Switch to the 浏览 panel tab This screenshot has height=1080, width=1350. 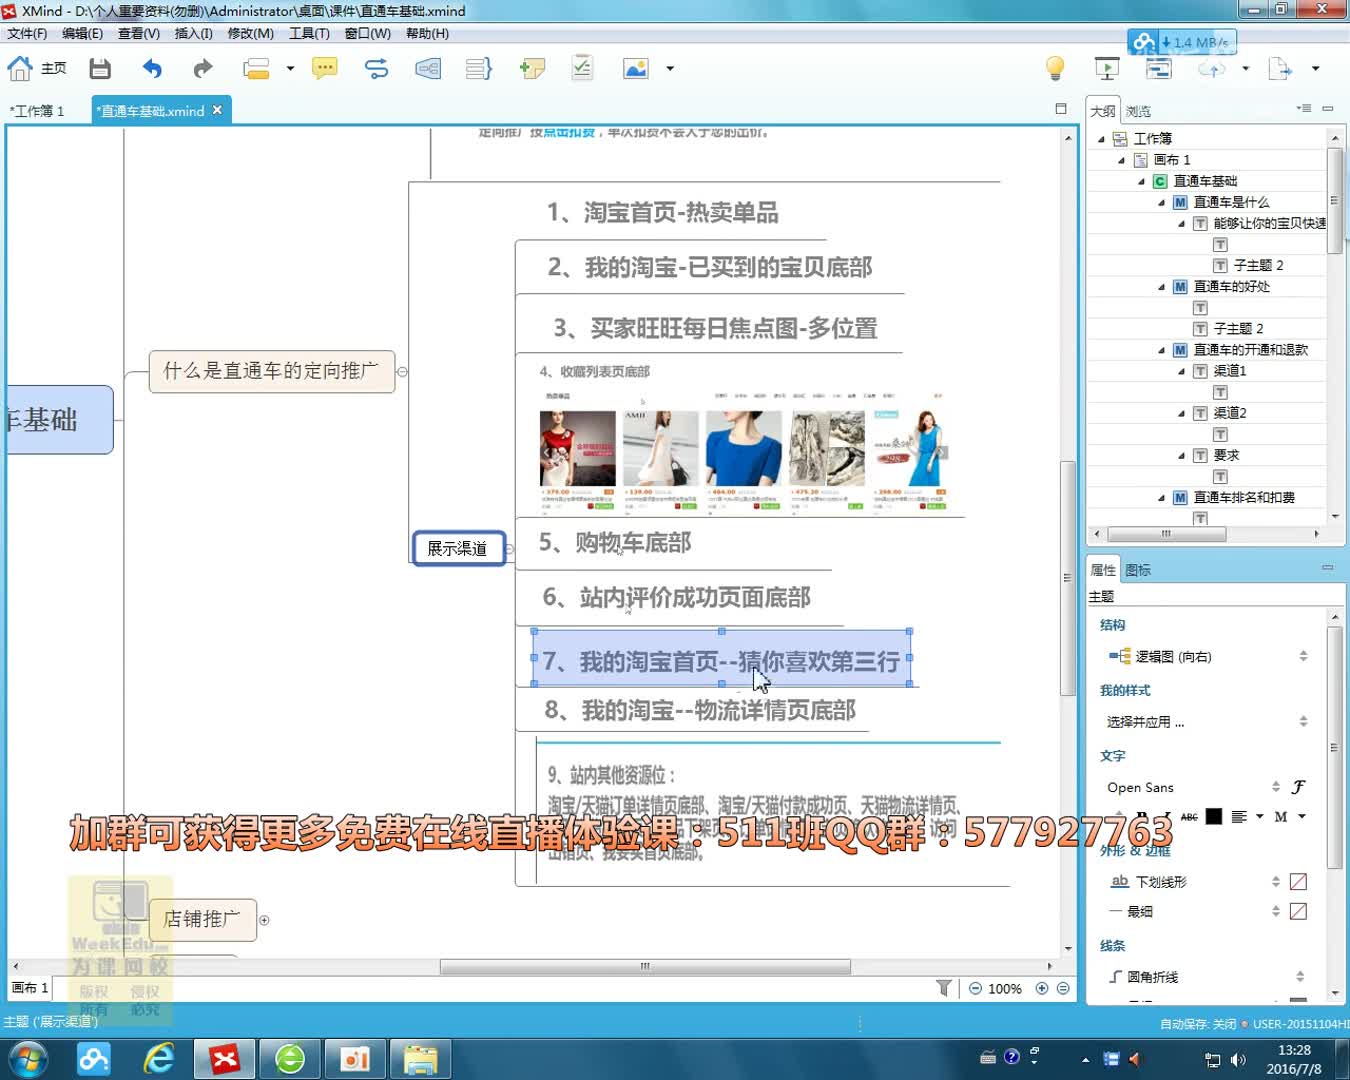pyautogui.click(x=1138, y=111)
